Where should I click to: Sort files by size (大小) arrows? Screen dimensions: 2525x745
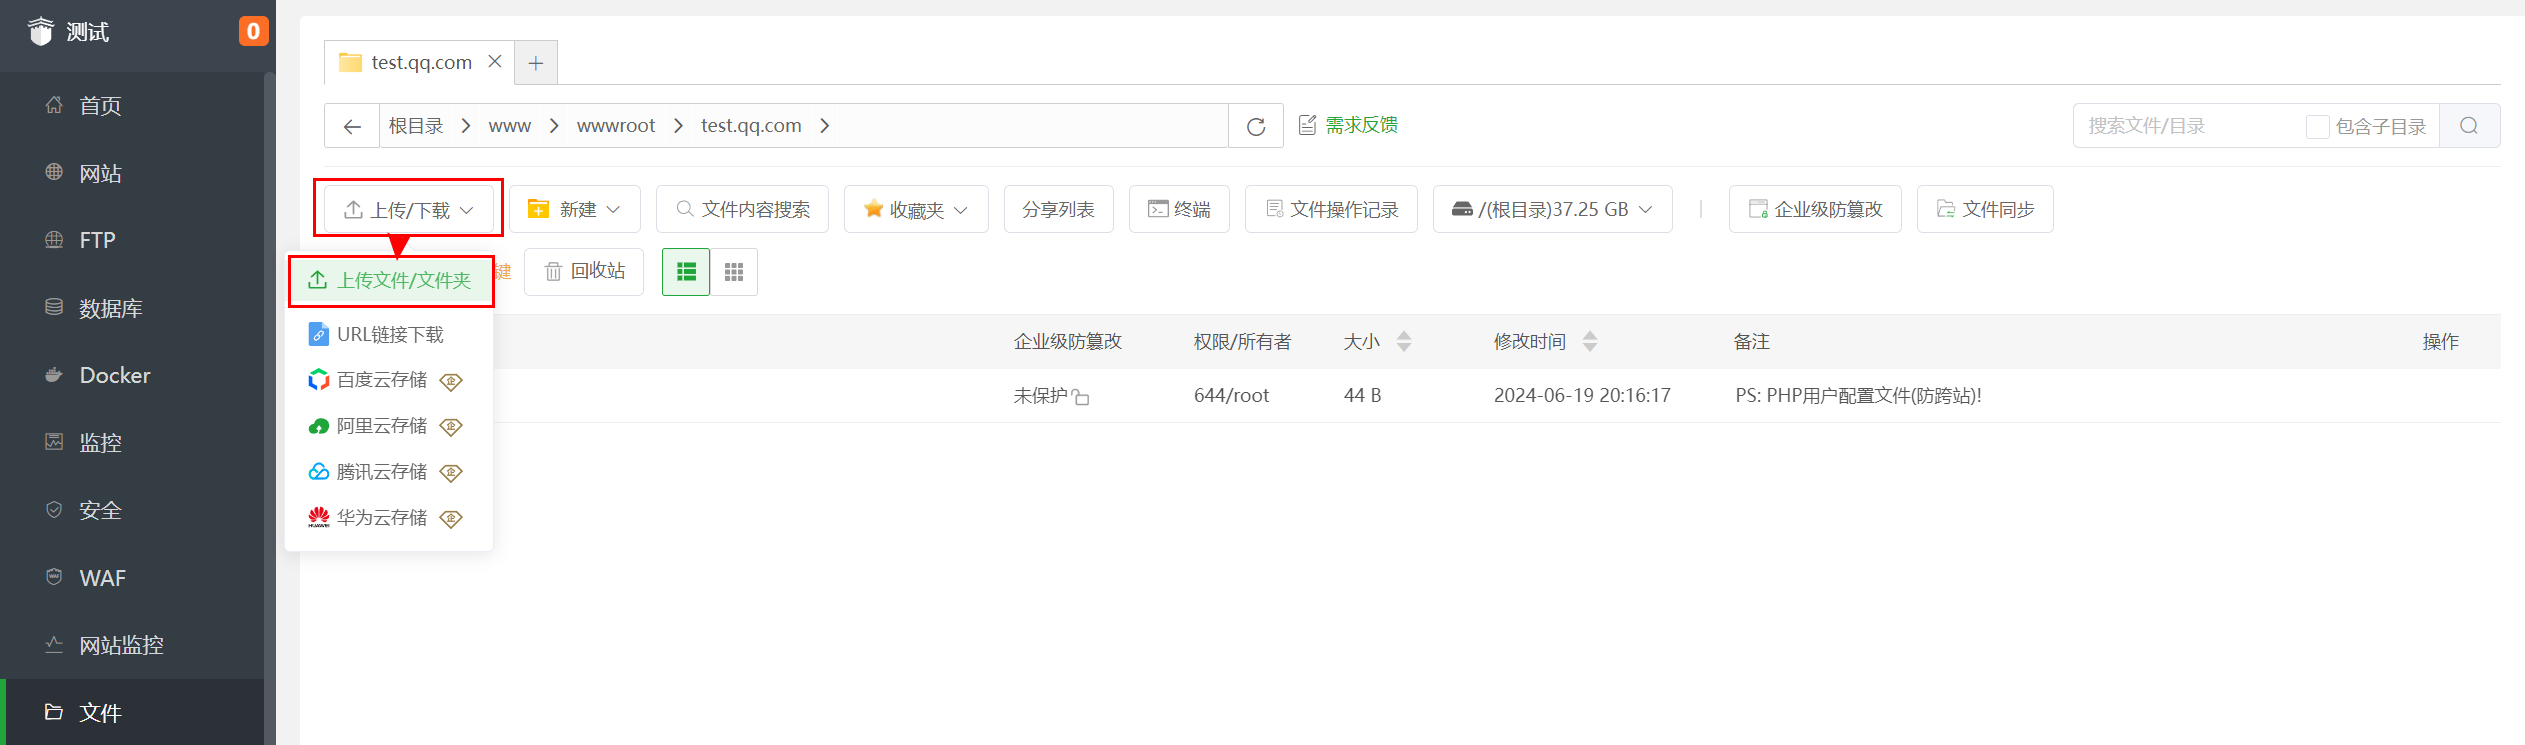tap(1404, 342)
